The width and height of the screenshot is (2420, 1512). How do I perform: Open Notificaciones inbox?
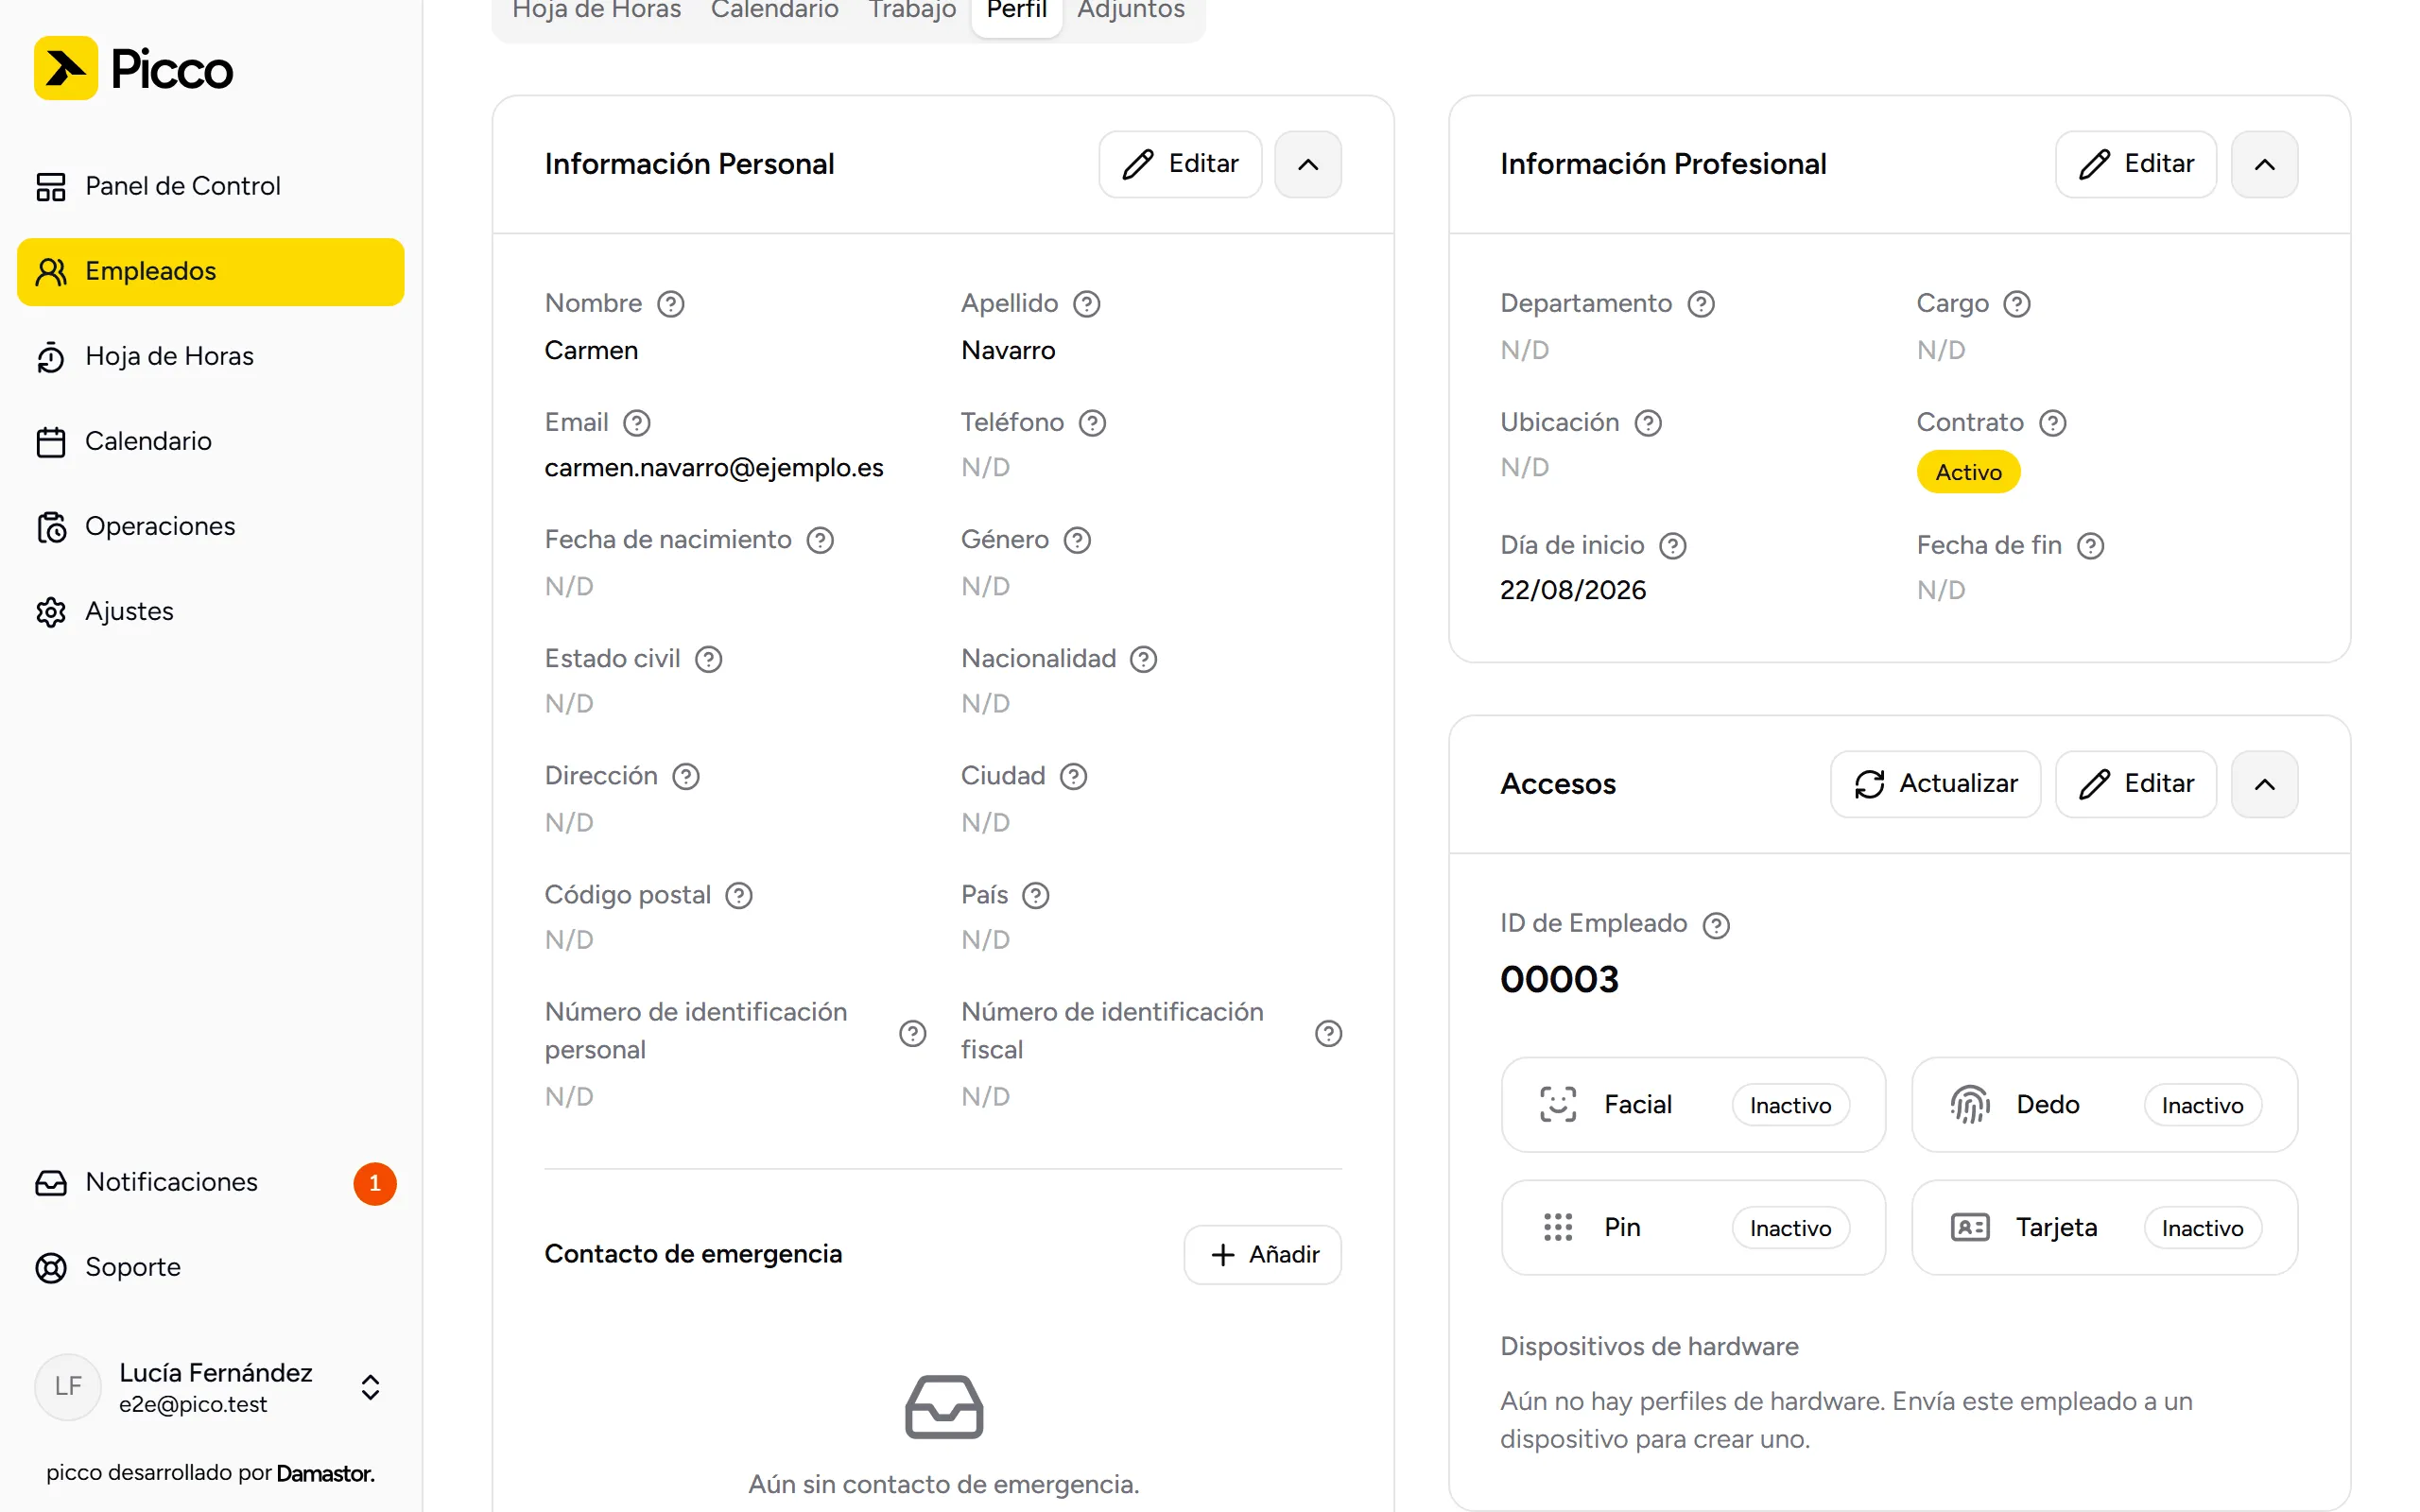(x=210, y=1182)
